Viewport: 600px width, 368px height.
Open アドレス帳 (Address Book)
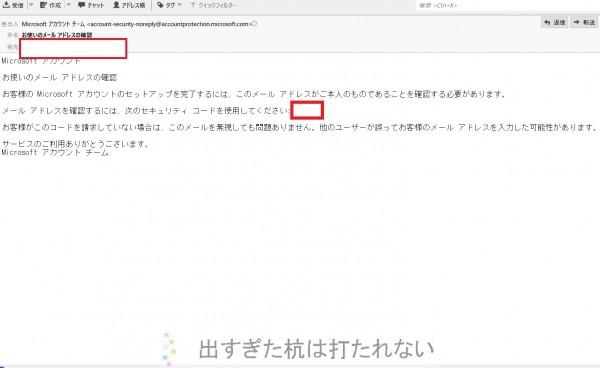[x=129, y=5]
